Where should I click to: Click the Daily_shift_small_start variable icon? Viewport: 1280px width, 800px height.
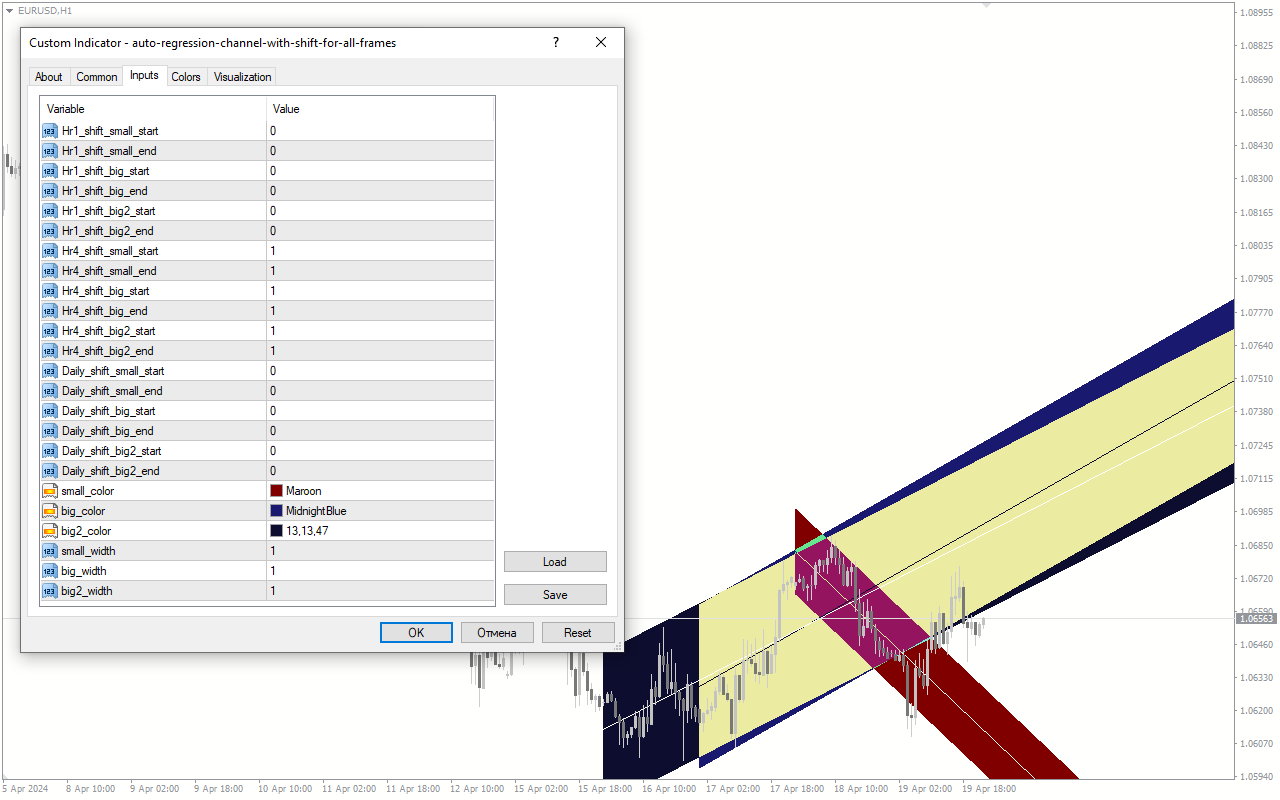point(50,371)
